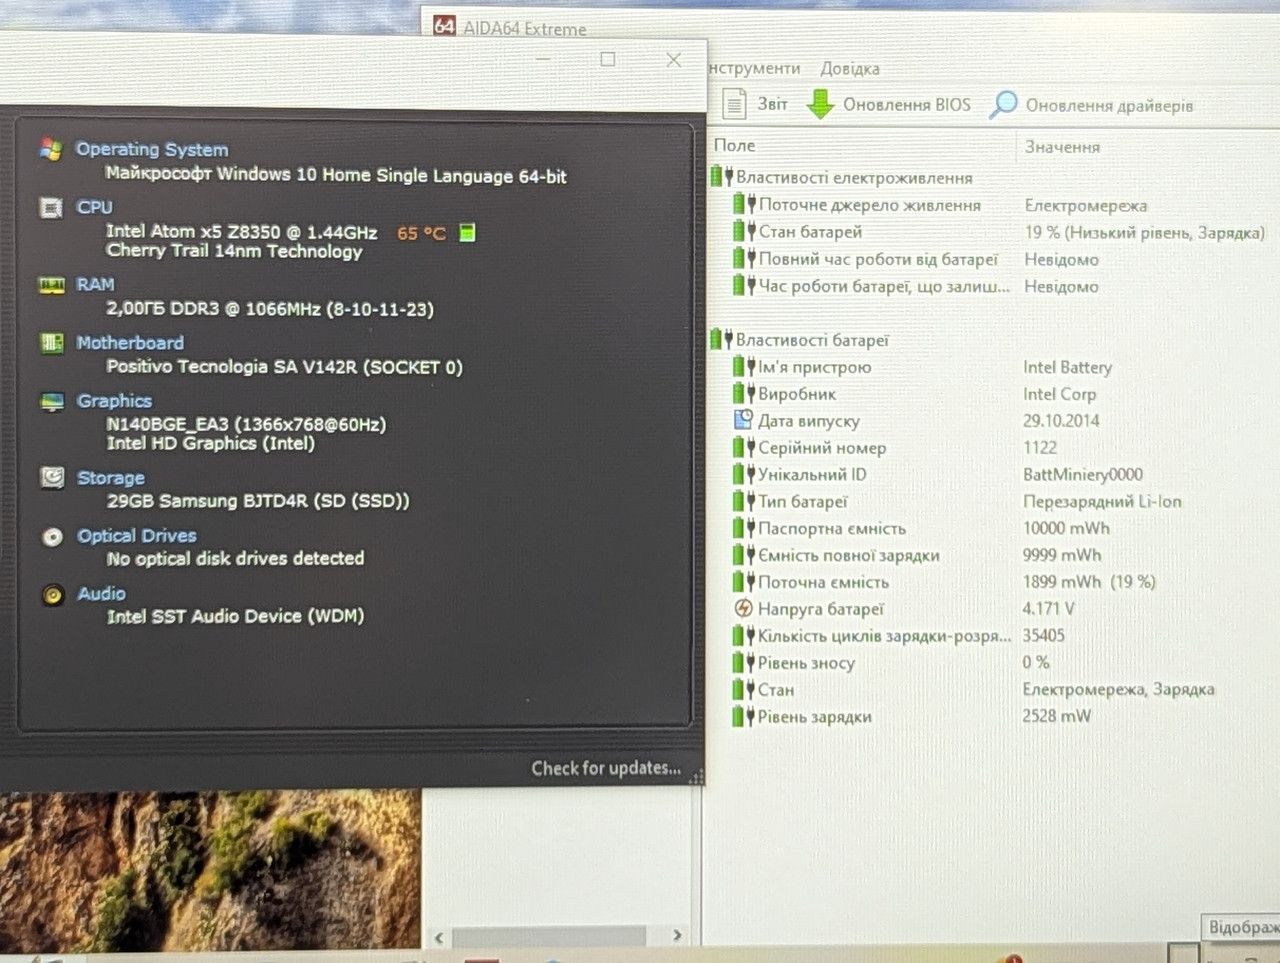1280x963 pixels.
Task: Open the Storage section heading in Speccy
Action: tap(111, 478)
